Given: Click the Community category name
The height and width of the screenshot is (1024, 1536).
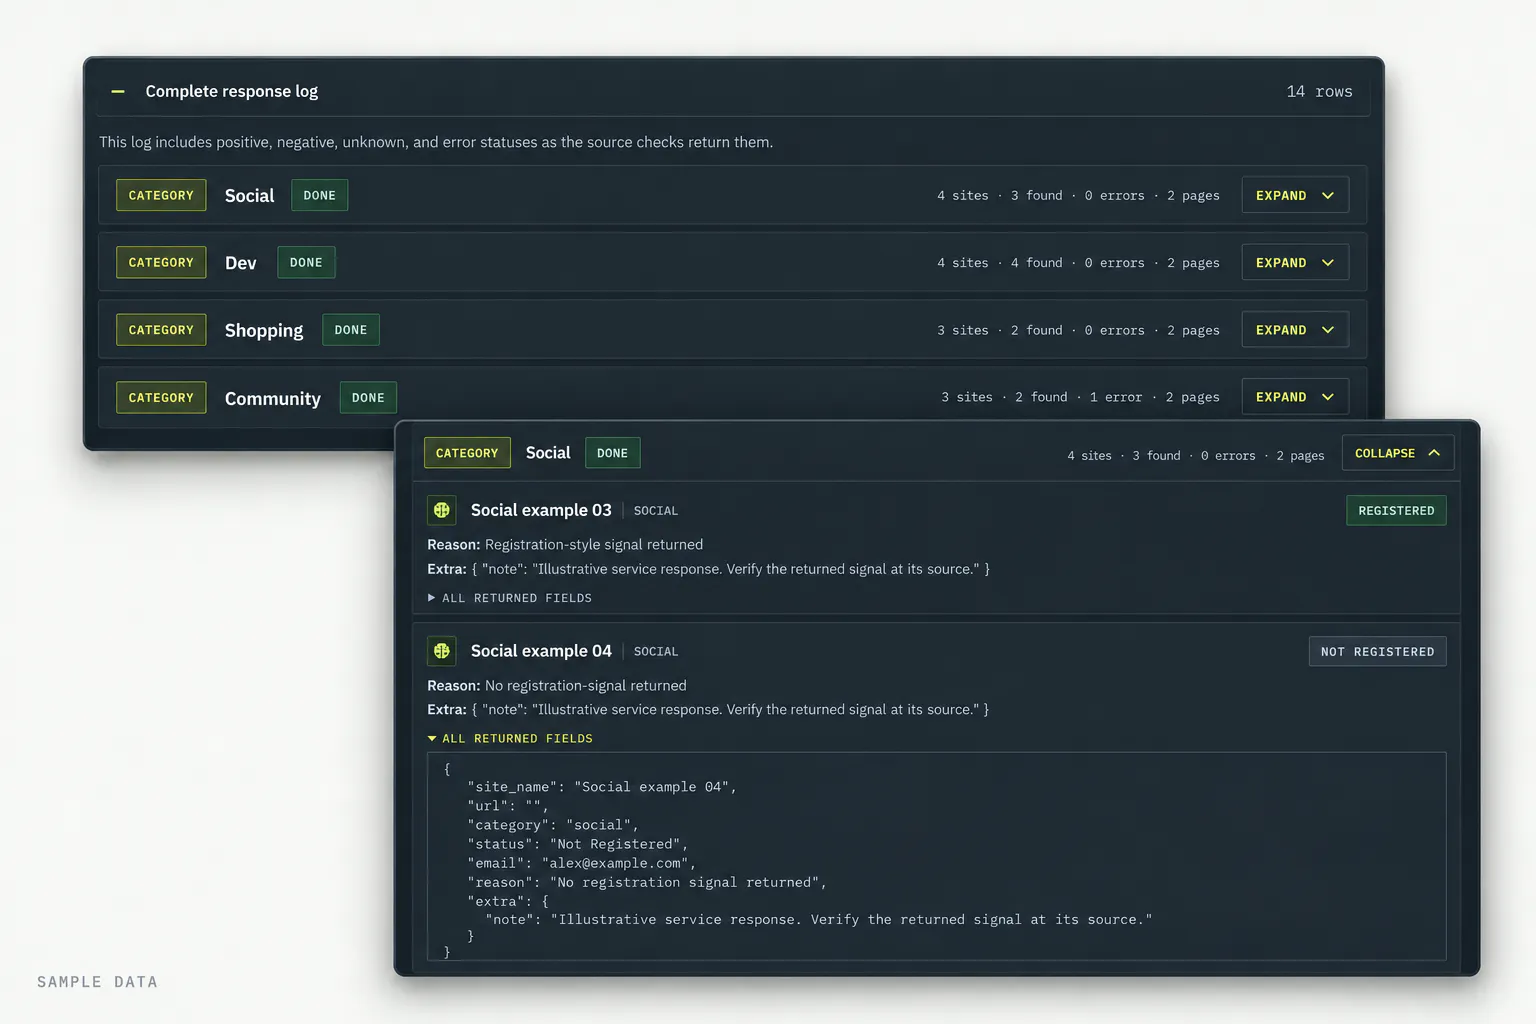Looking at the screenshot, I should pos(273,398).
